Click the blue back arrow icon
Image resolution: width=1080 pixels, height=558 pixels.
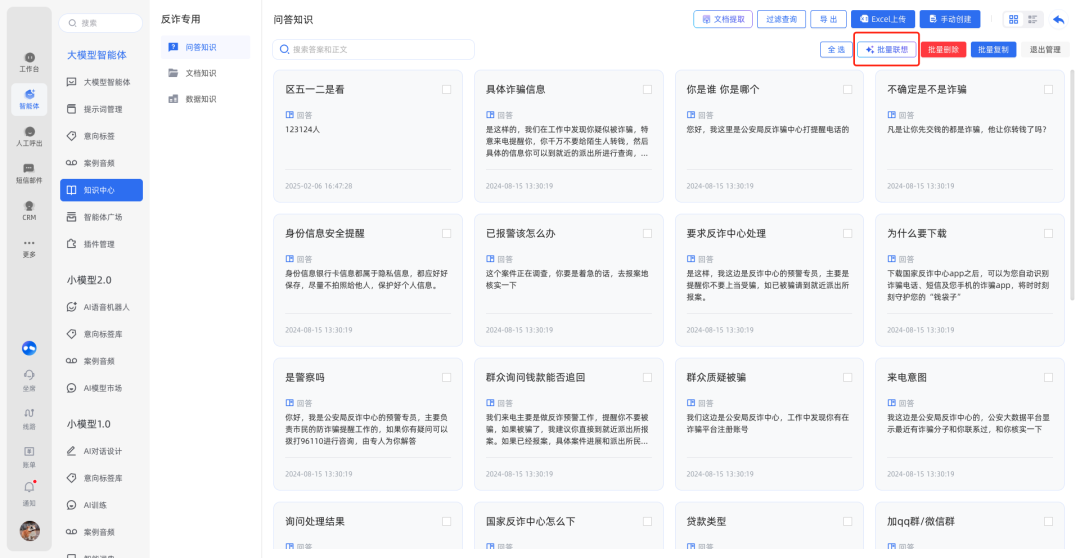tap(1058, 19)
